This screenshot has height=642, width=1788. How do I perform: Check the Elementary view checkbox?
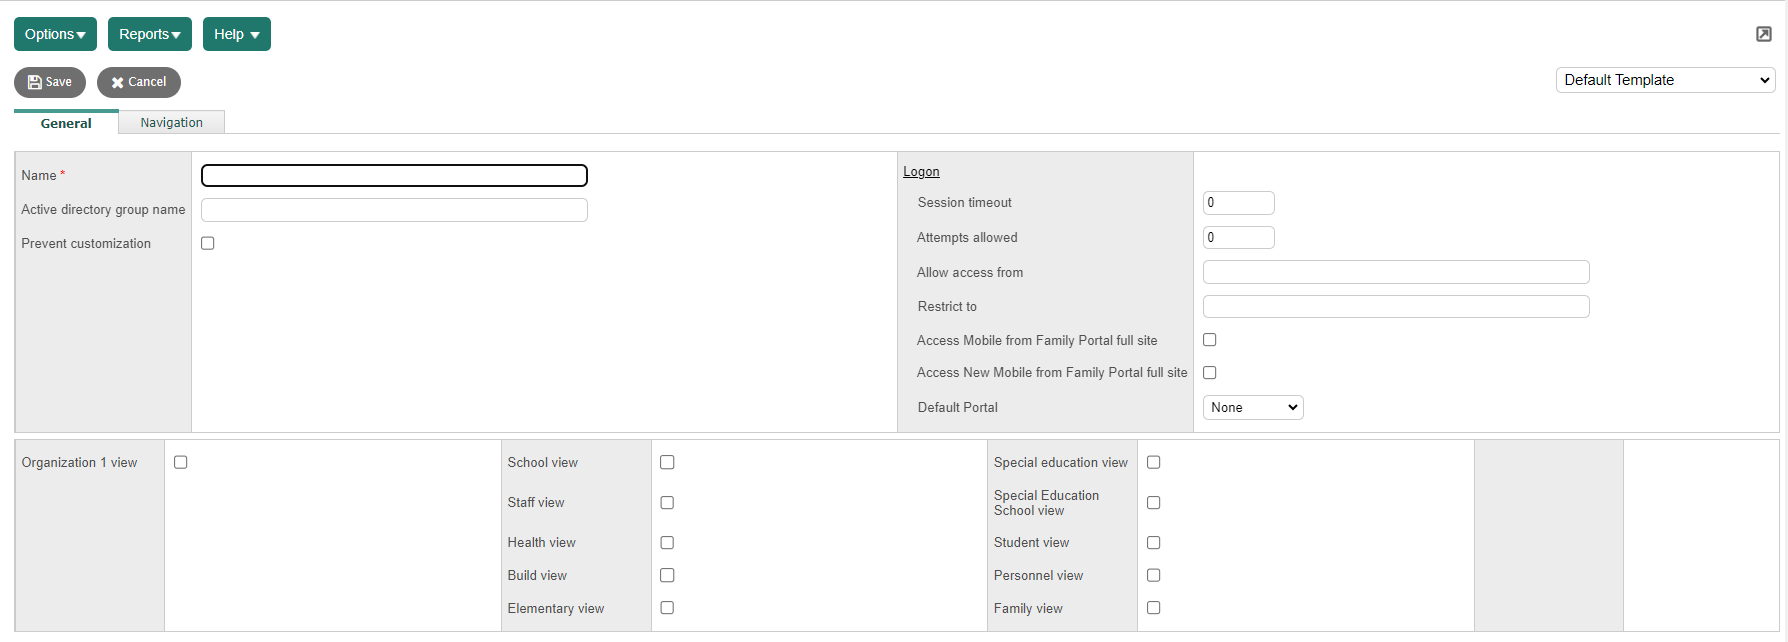(667, 608)
